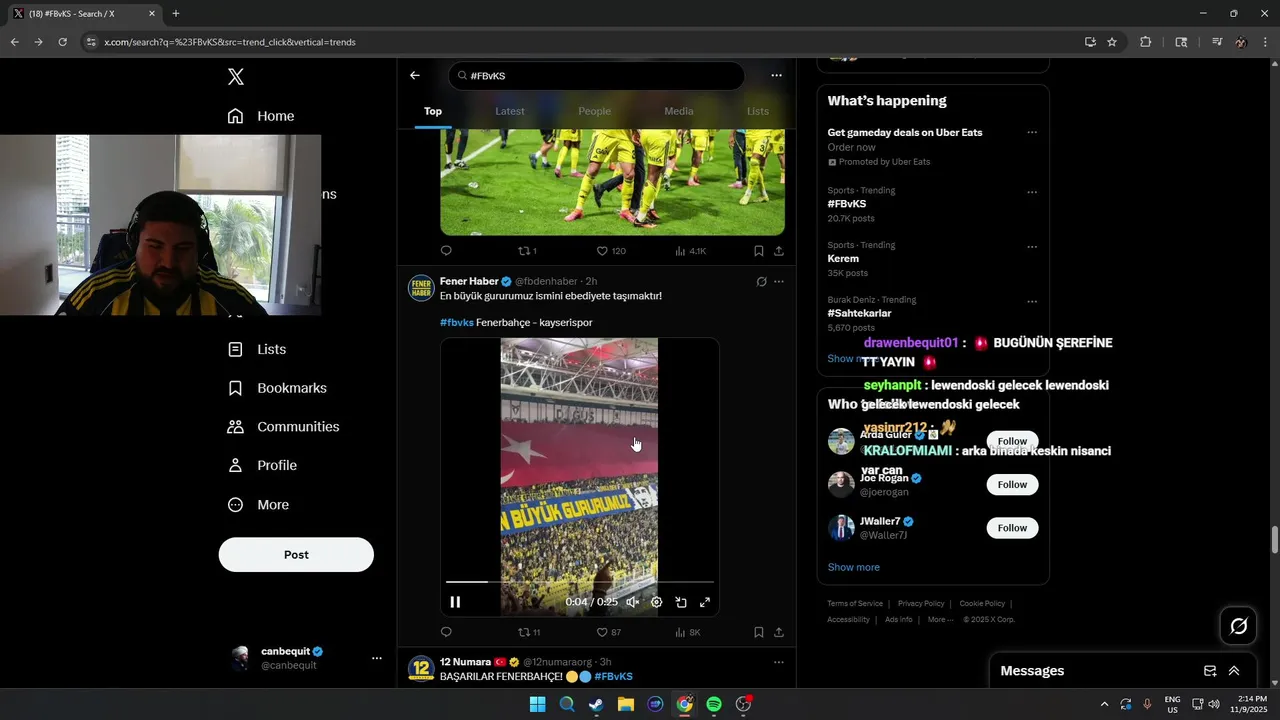Open 12 Numara post more menu
Viewport: 1280px width, 720px height.
(x=779, y=662)
